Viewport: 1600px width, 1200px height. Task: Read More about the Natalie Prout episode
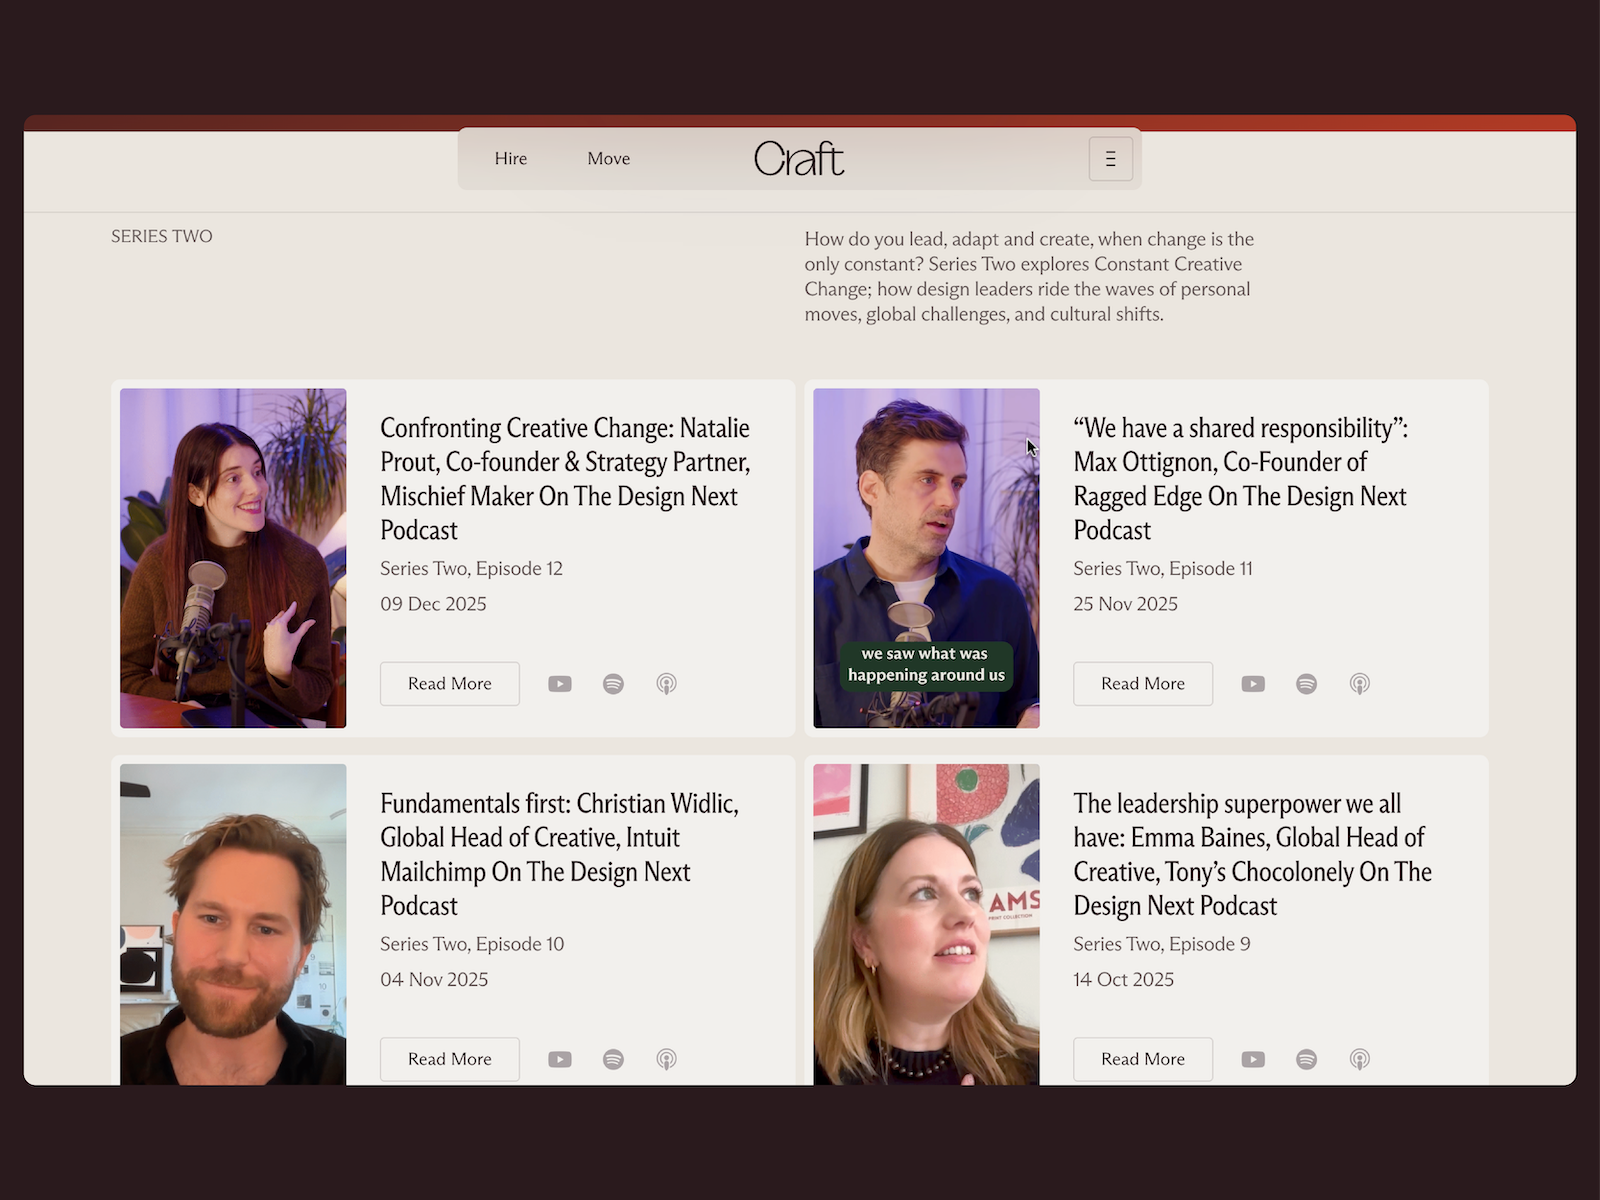[449, 683]
